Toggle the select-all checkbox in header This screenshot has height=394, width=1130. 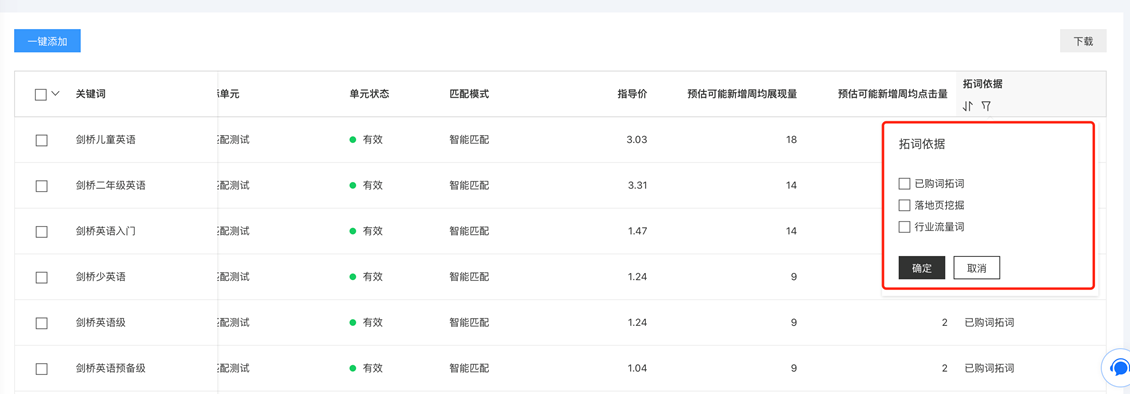[41, 94]
